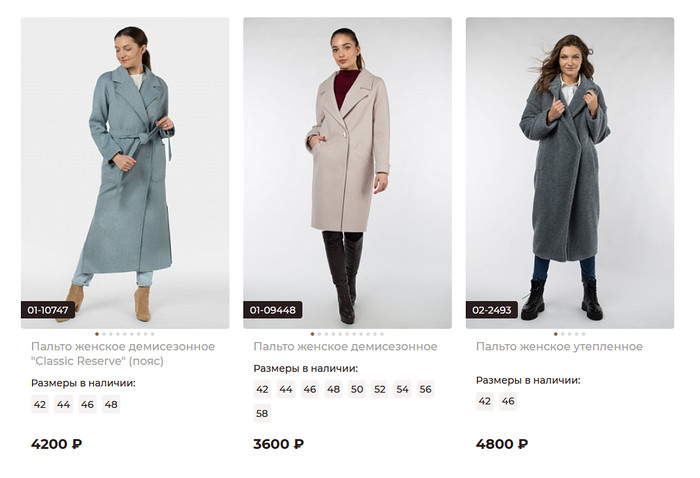Open the "Пальто женское утепленное" product link
This screenshot has width=700, height=478.
pos(558,347)
